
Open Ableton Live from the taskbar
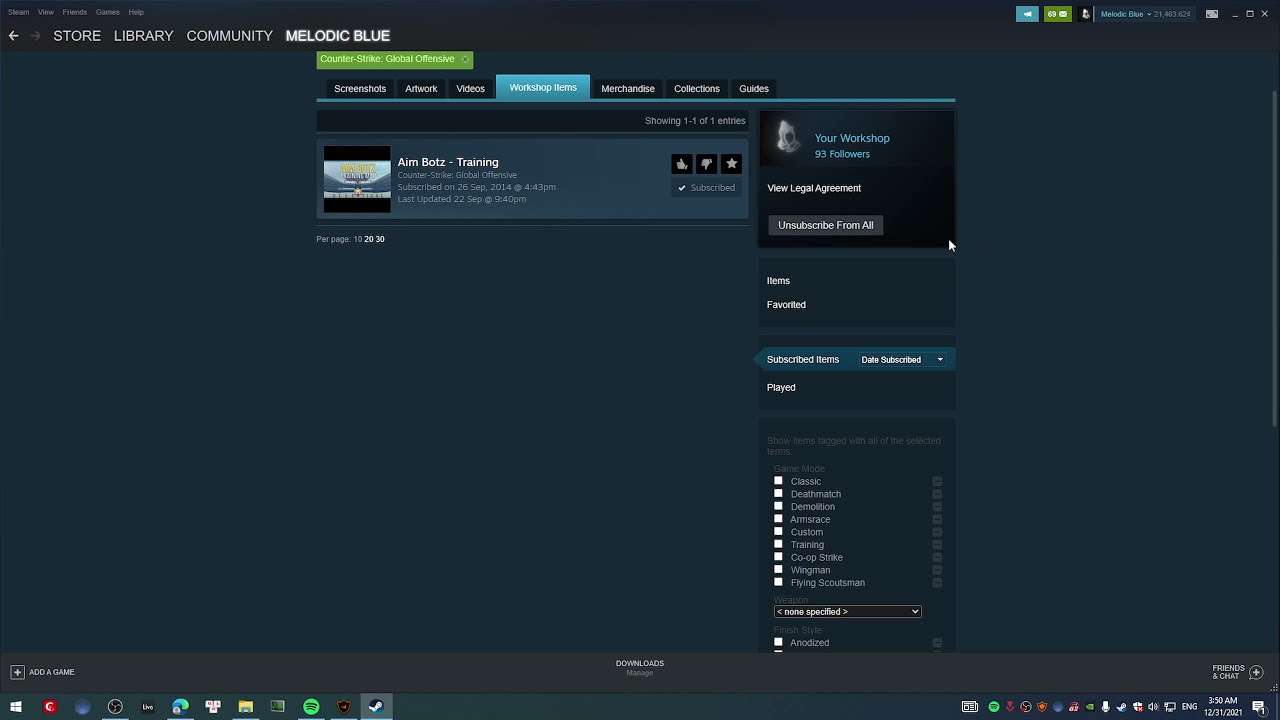[148, 707]
